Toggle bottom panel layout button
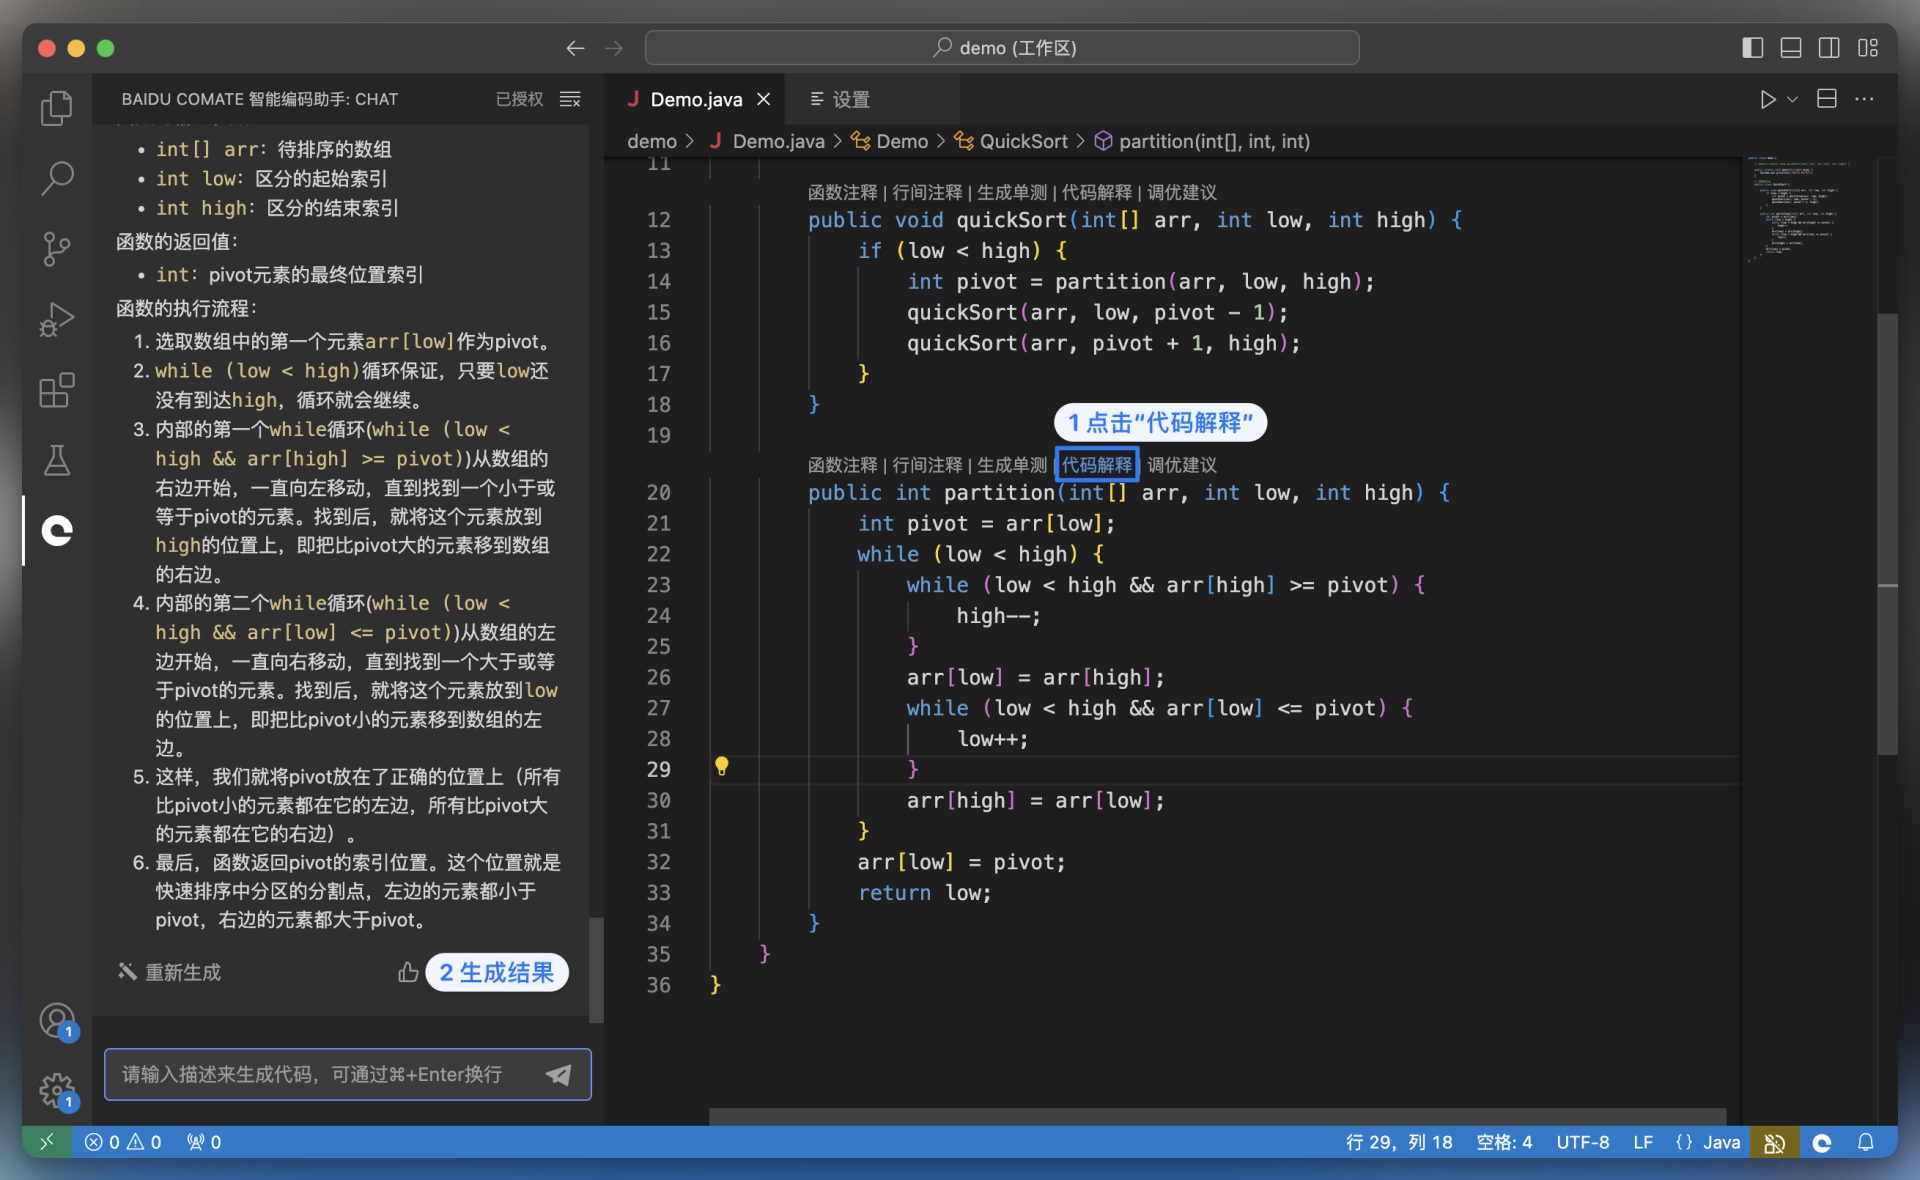 pyautogui.click(x=1791, y=48)
